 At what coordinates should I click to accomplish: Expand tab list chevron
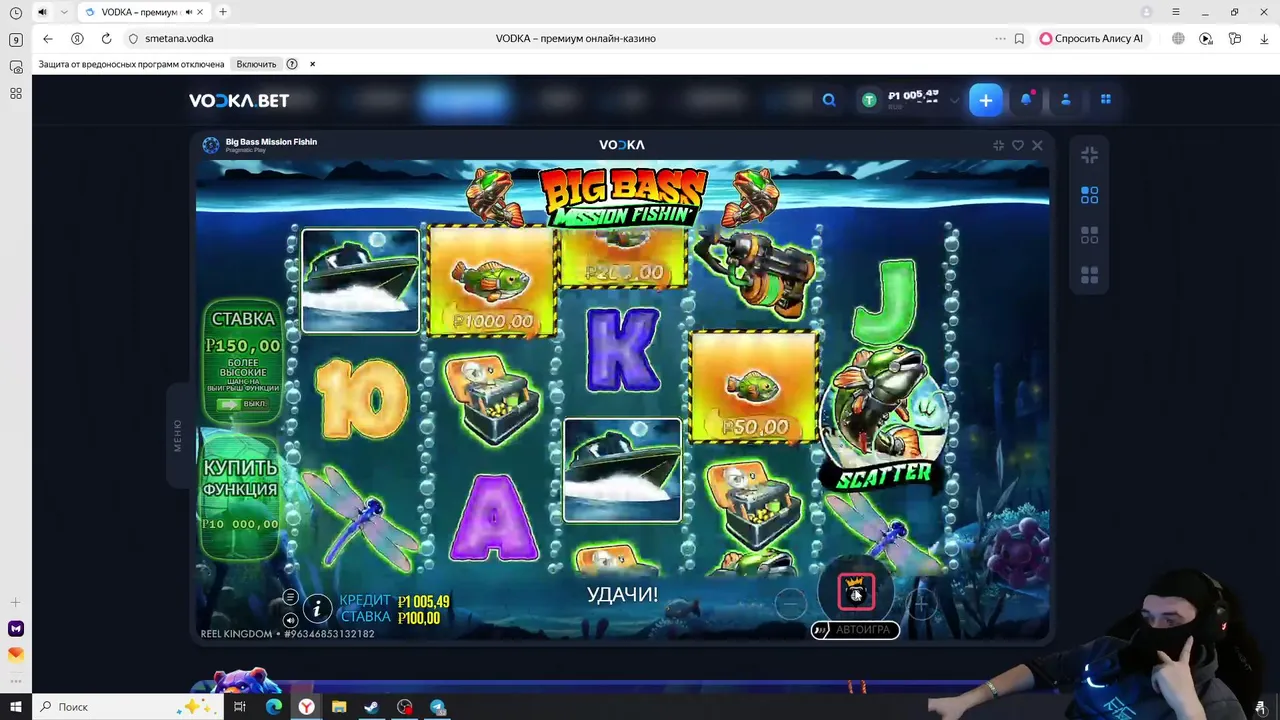point(65,12)
